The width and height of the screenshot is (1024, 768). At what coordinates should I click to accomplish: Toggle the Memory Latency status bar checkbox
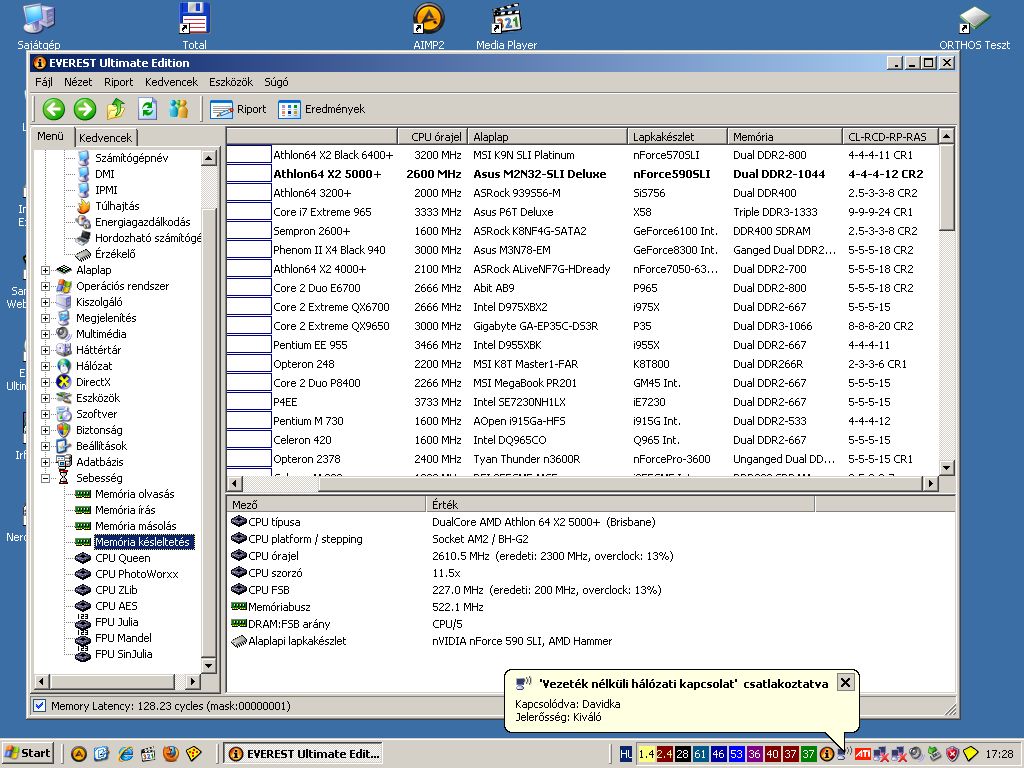[x=40, y=705]
